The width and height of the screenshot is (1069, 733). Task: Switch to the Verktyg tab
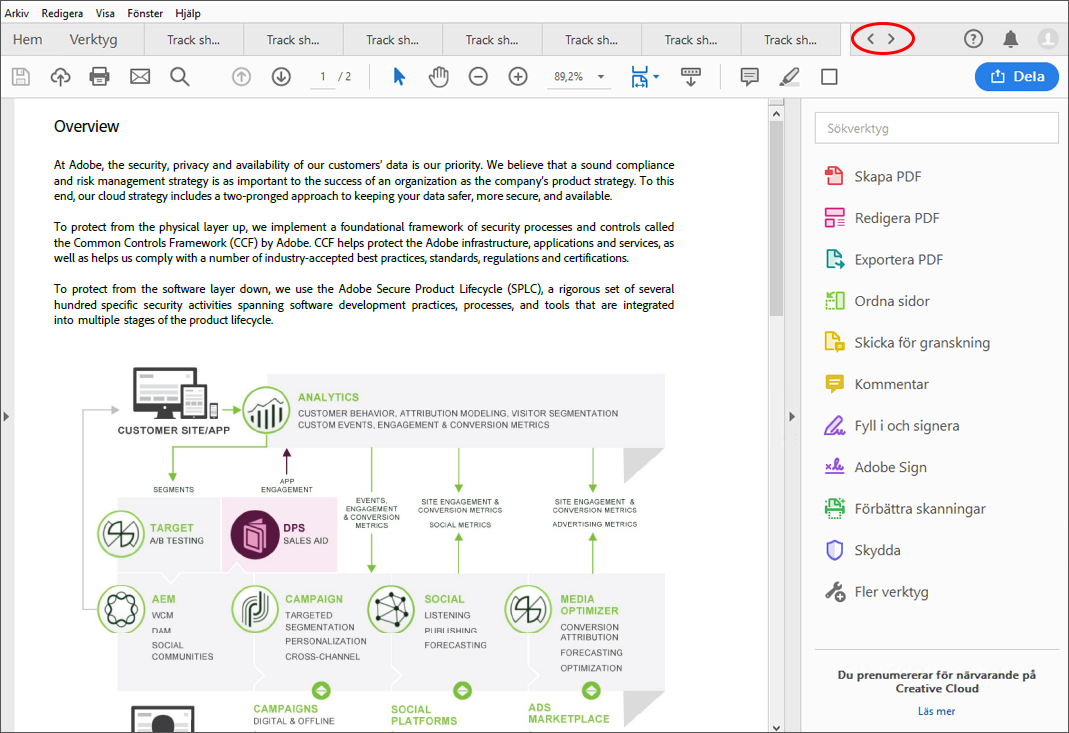(93, 40)
